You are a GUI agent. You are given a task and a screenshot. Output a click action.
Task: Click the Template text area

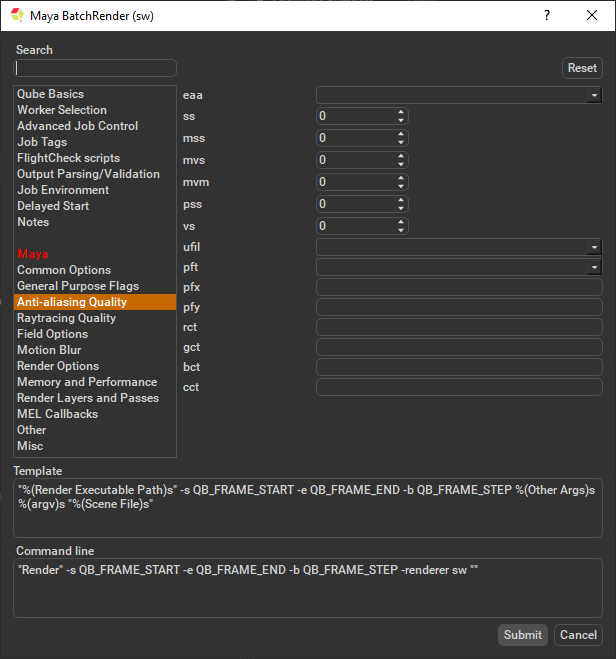point(308,507)
